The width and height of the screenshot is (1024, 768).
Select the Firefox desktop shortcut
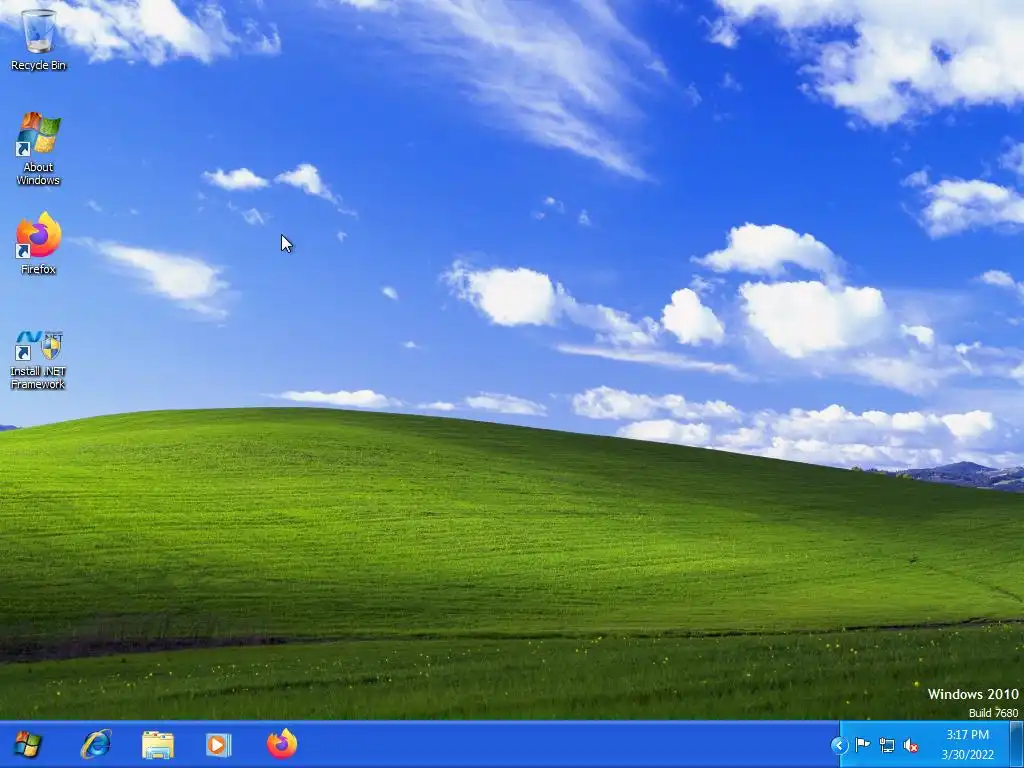click(39, 243)
